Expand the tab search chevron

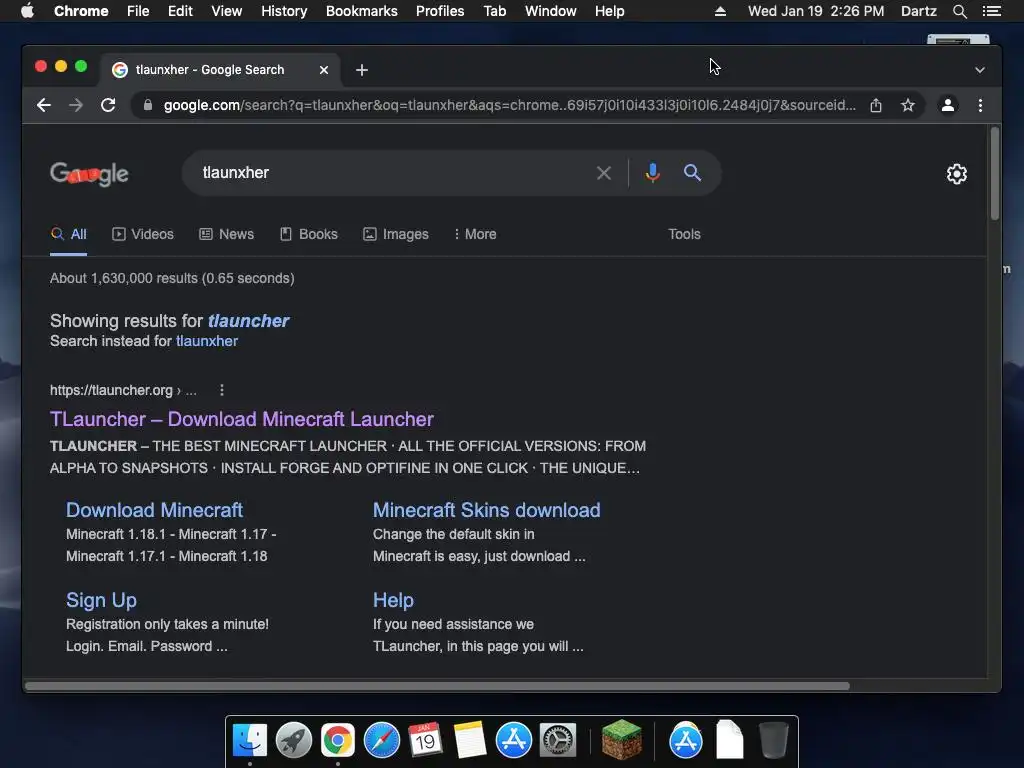point(980,70)
